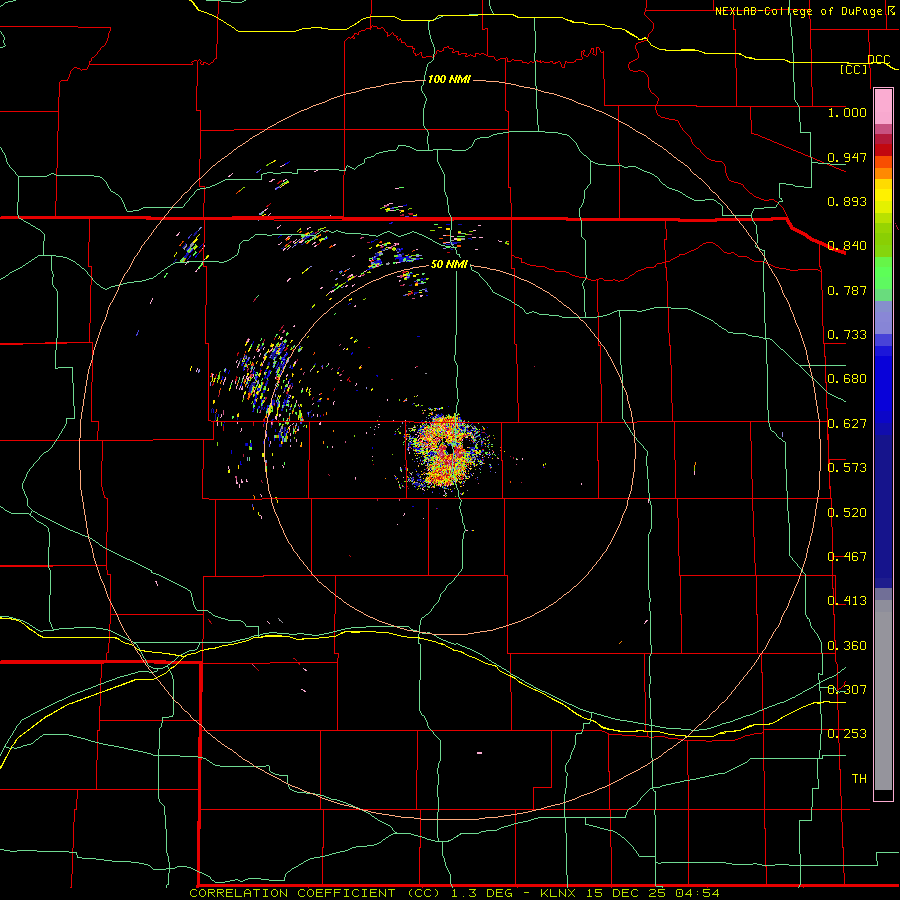Click the bright green segment of color bar
This screenshot has width=900, height=900.
pyautogui.click(x=883, y=273)
